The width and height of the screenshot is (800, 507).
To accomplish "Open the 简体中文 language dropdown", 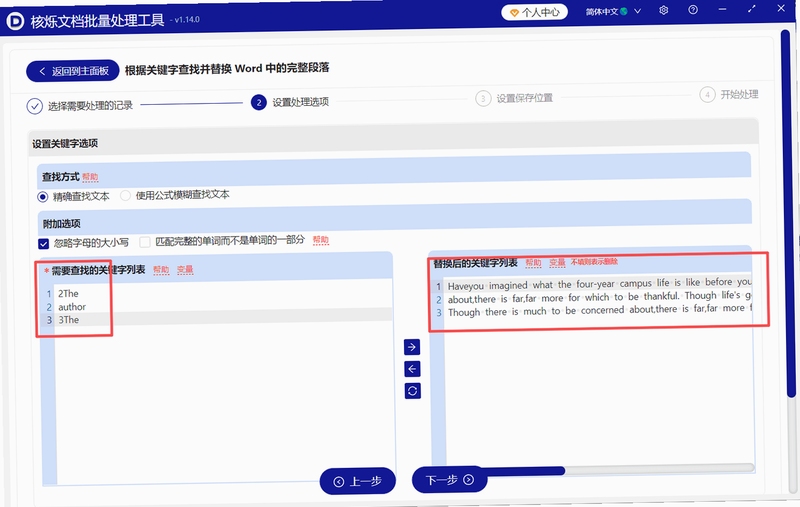I will coord(613,11).
